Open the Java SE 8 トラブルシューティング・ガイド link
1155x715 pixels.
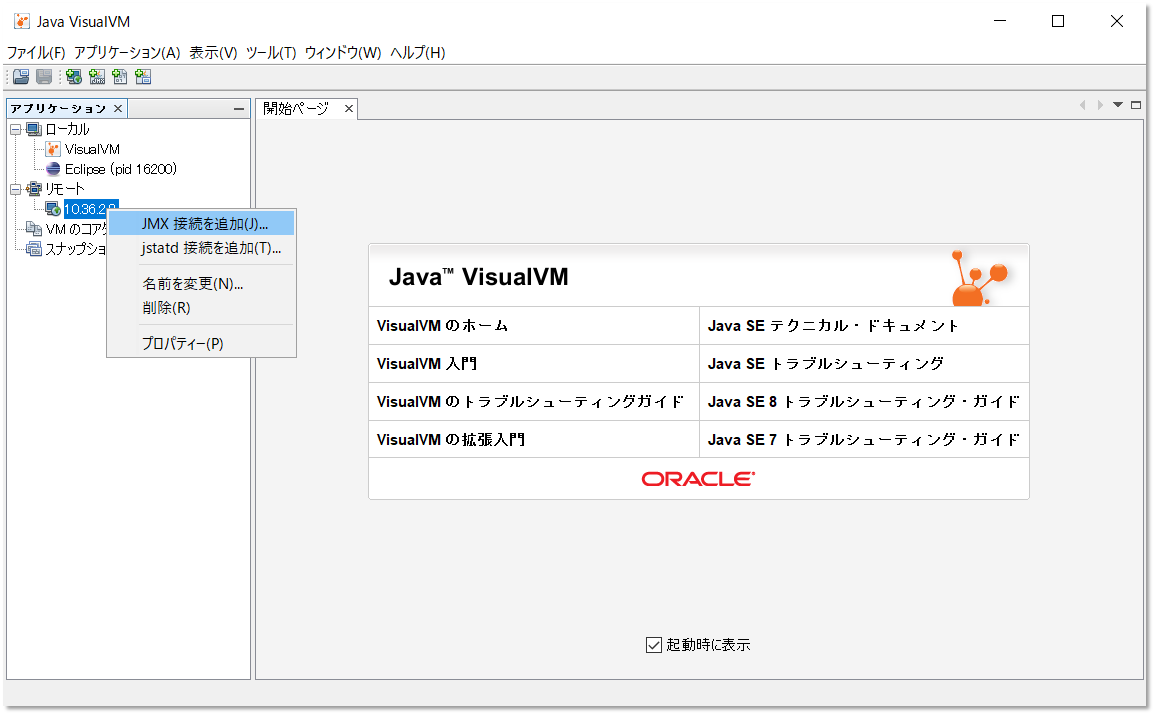coord(862,401)
